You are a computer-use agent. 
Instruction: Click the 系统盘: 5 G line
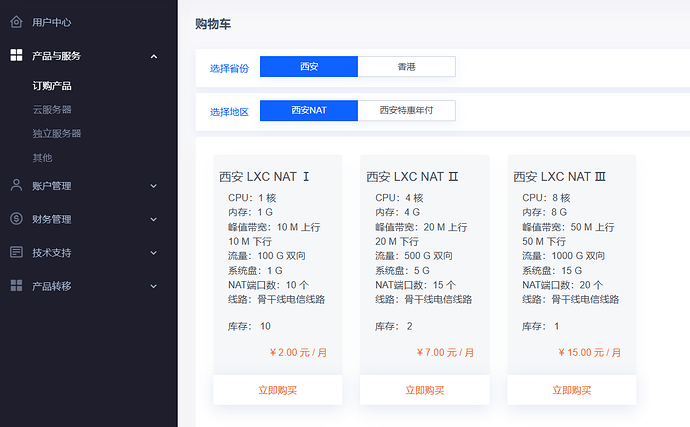[402, 270]
